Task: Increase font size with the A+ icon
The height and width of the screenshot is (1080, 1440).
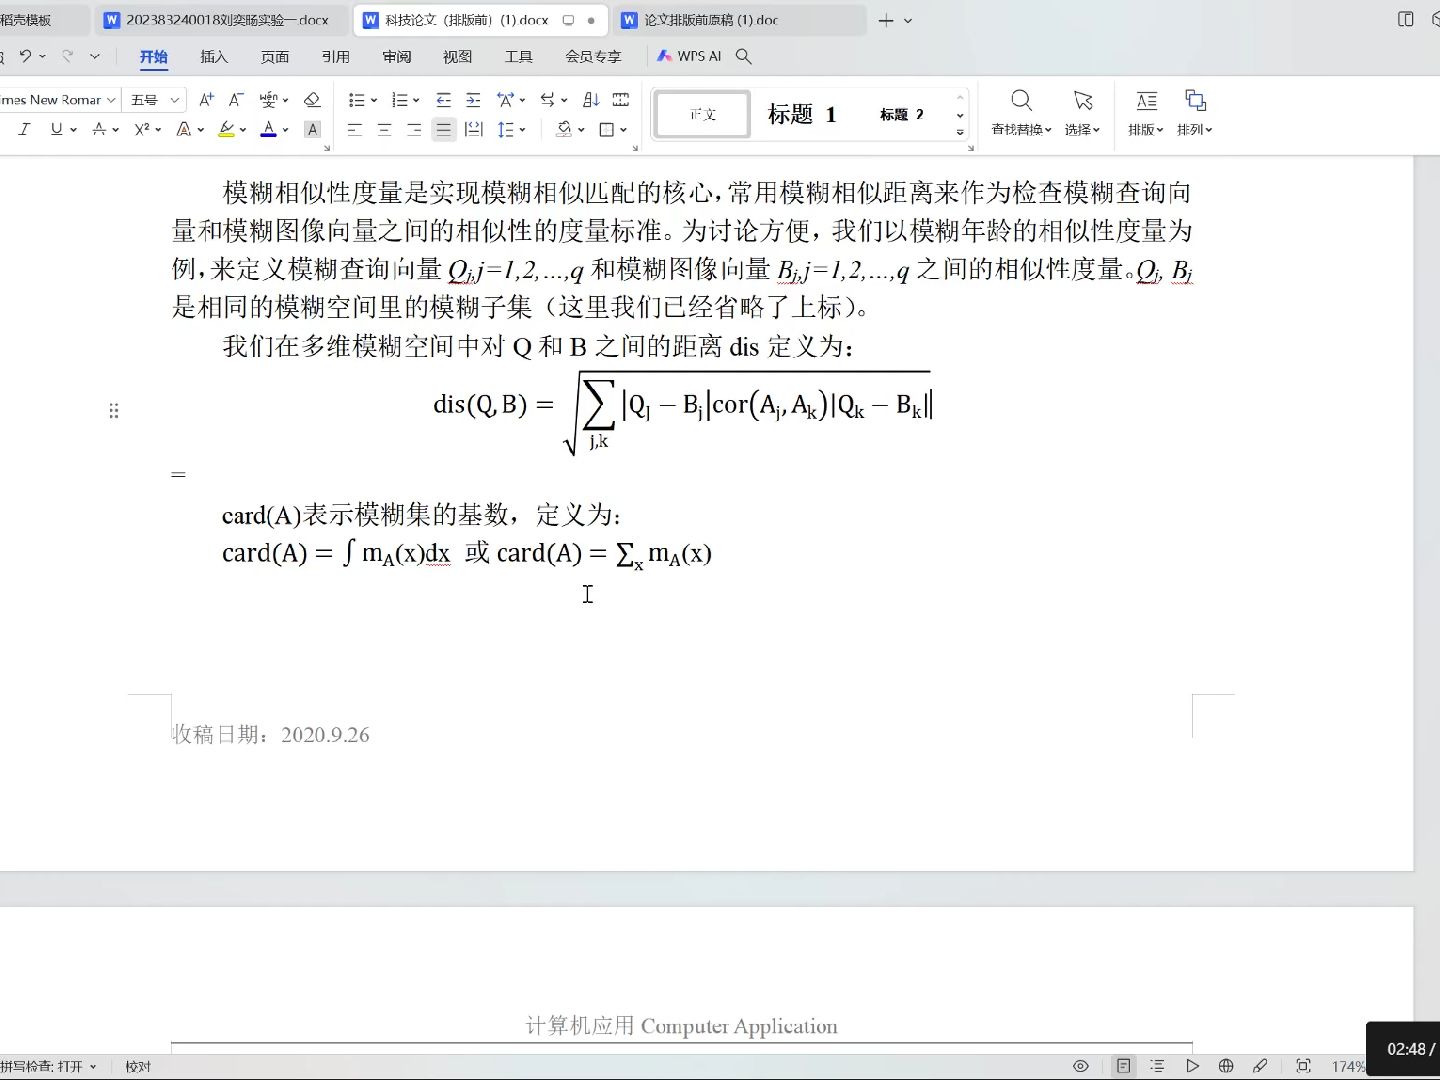Action: click(206, 100)
